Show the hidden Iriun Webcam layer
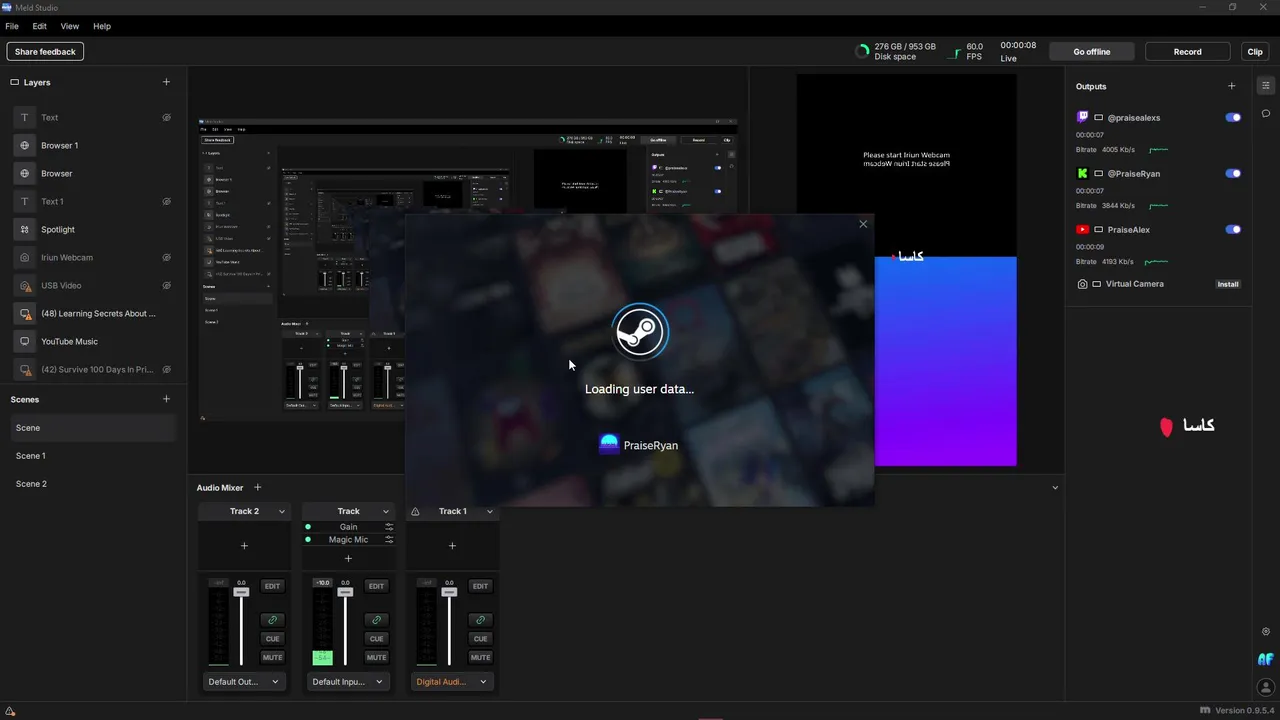 coord(167,257)
